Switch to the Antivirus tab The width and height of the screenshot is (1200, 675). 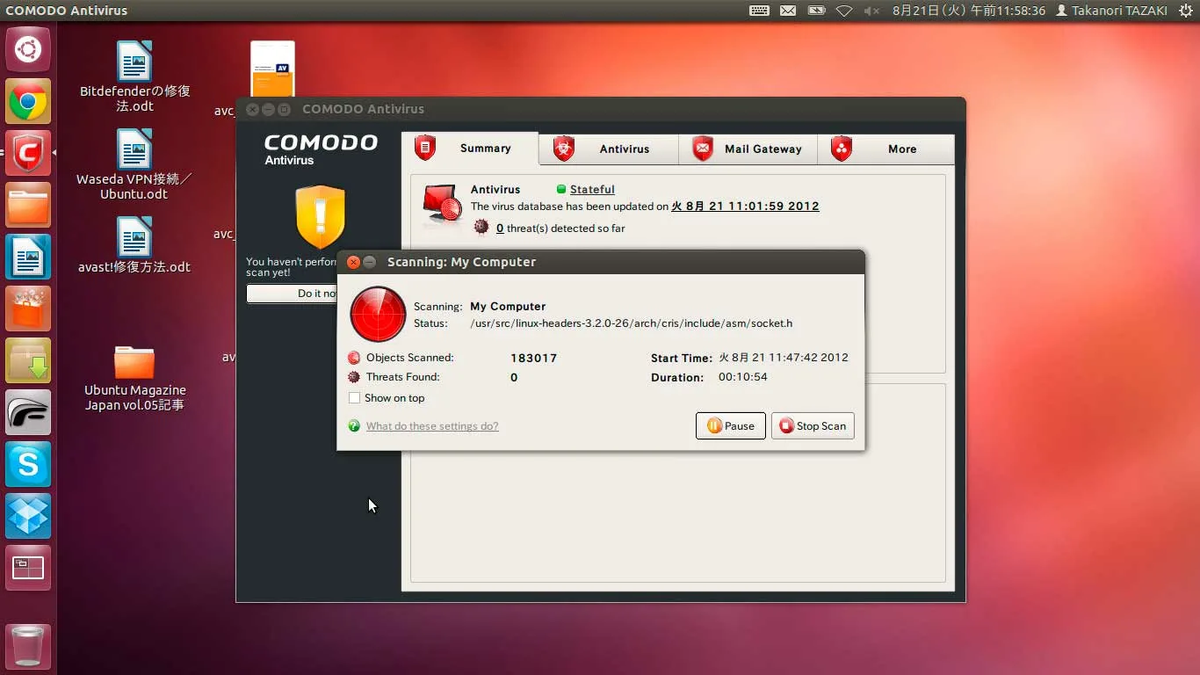[x=609, y=149]
